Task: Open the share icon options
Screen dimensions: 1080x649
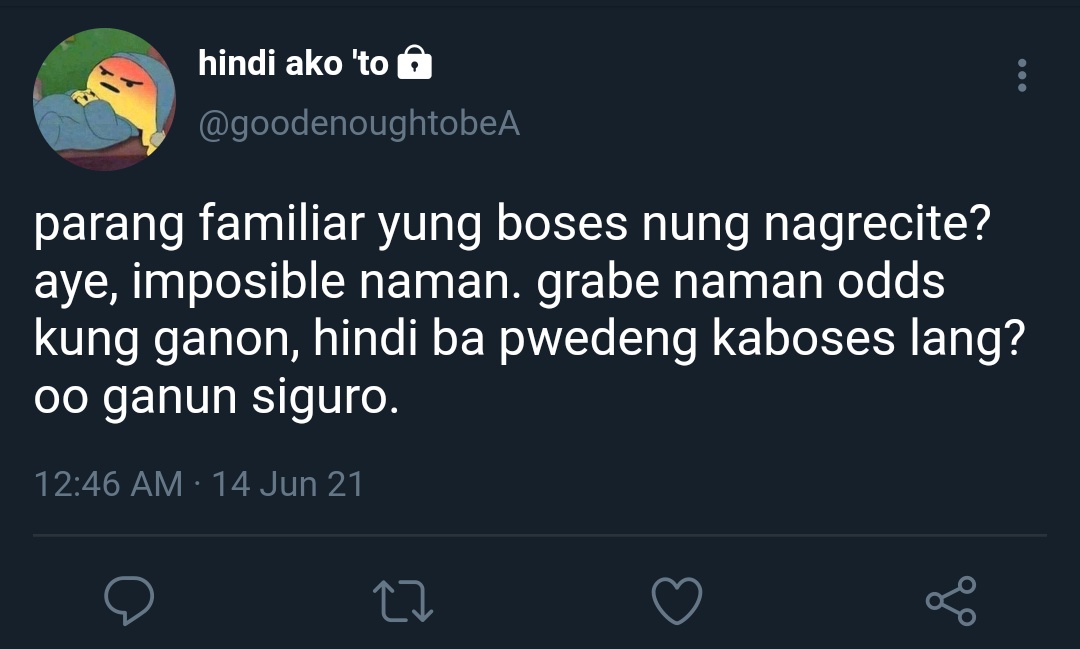Action: 951,601
